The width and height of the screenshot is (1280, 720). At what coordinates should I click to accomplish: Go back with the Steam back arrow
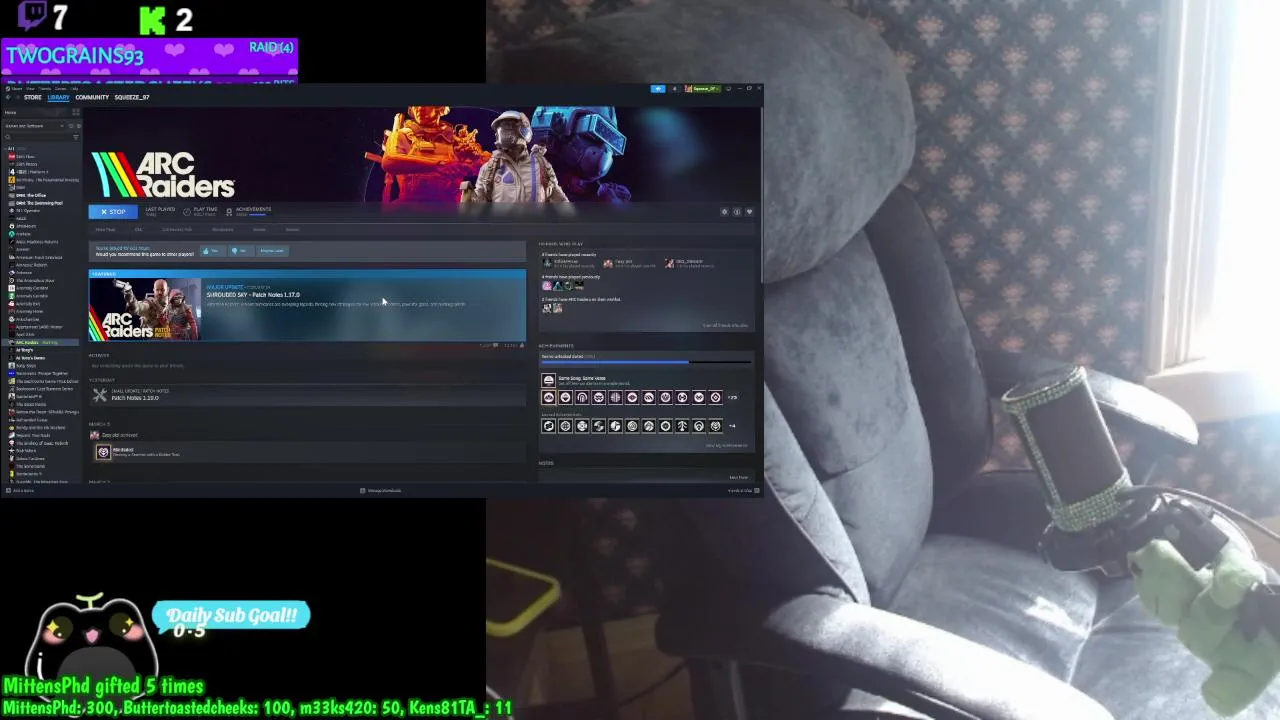tap(8, 97)
